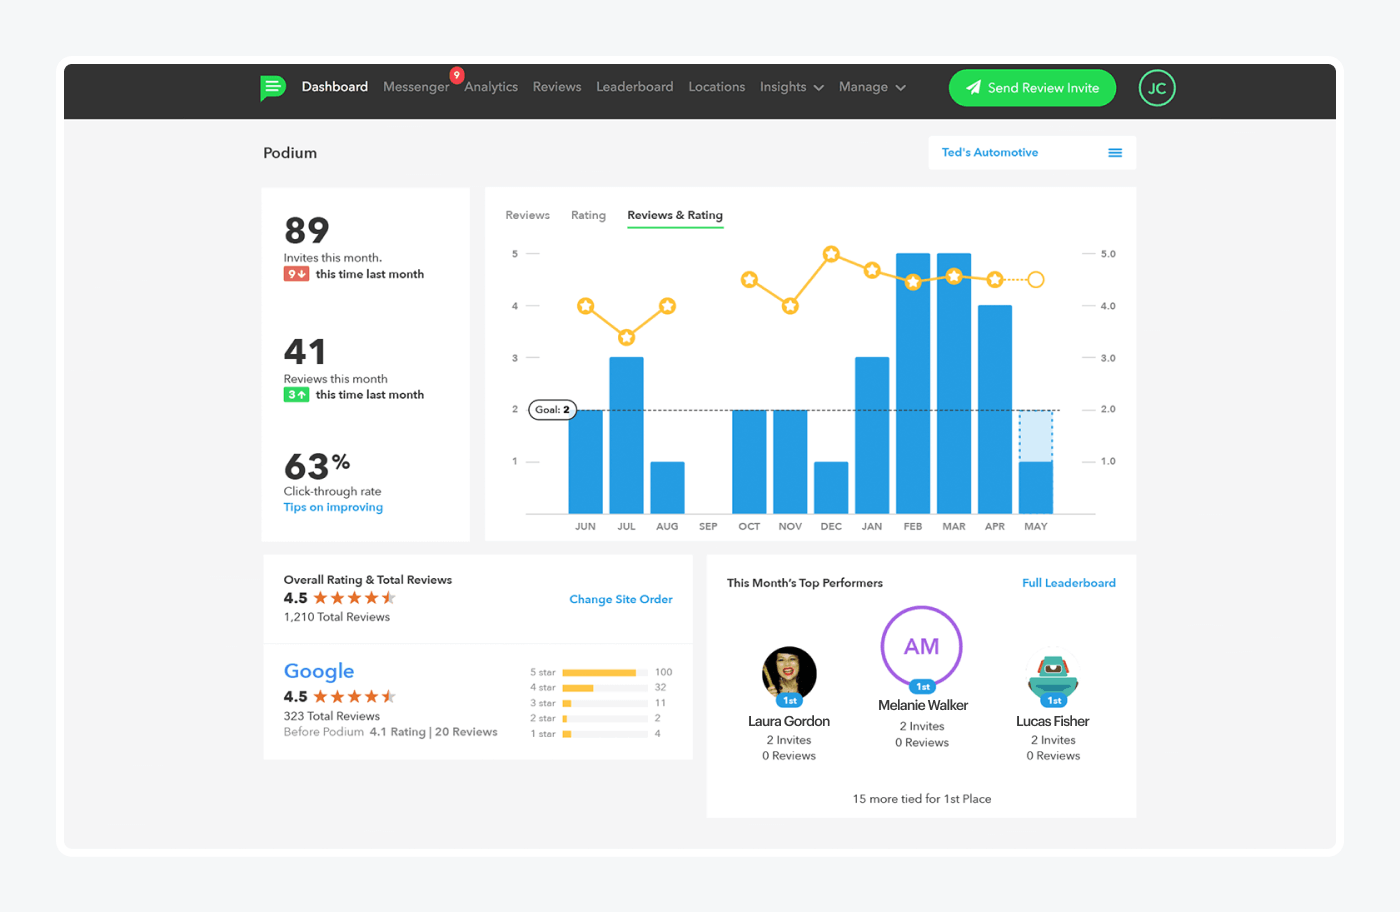1400x912 pixels.
Task: Click Melanie Walker's AM avatar circle
Action: click(x=921, y=647)
